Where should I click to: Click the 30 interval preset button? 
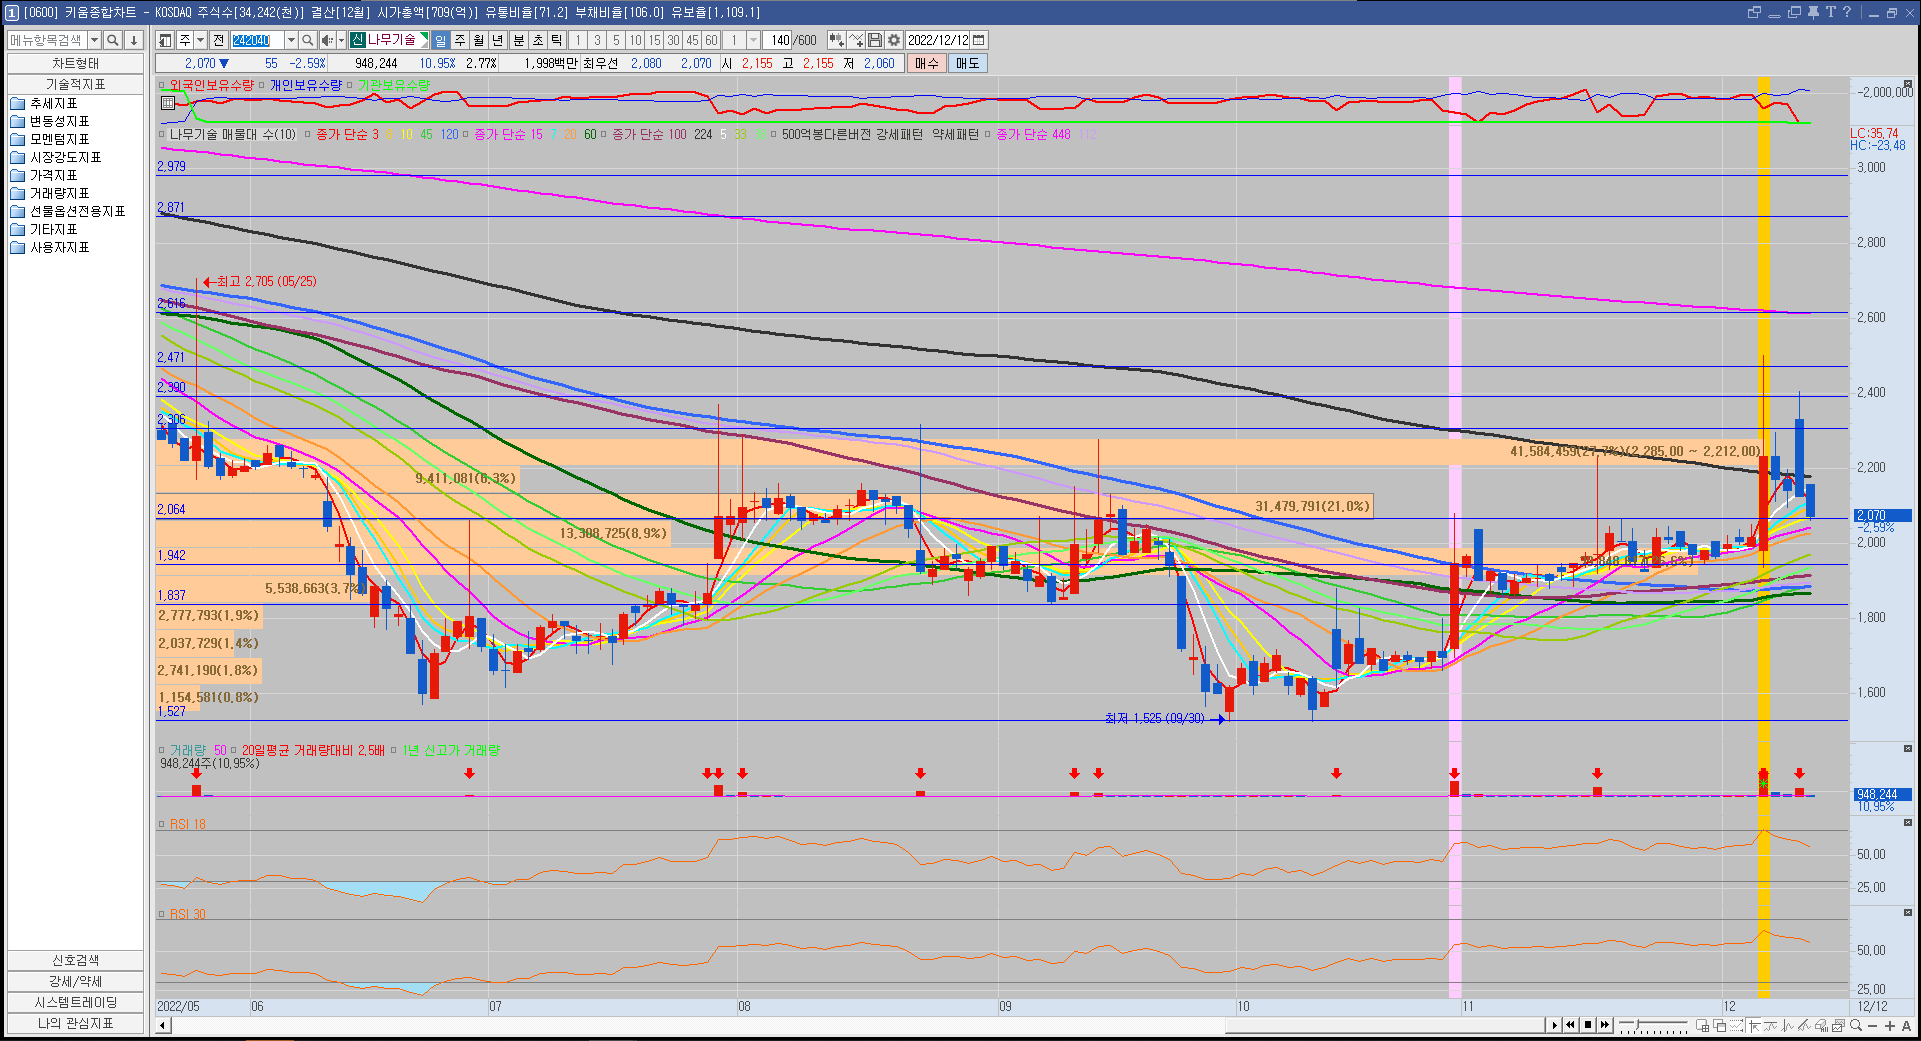tap(673, 40)
